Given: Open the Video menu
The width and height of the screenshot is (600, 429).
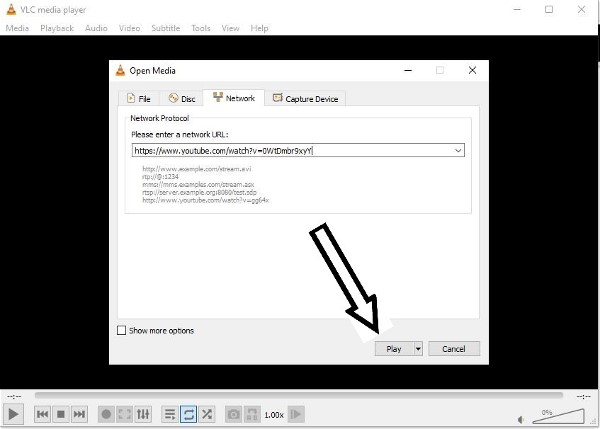Looking at the screenshot, I should tap(129, 28).
